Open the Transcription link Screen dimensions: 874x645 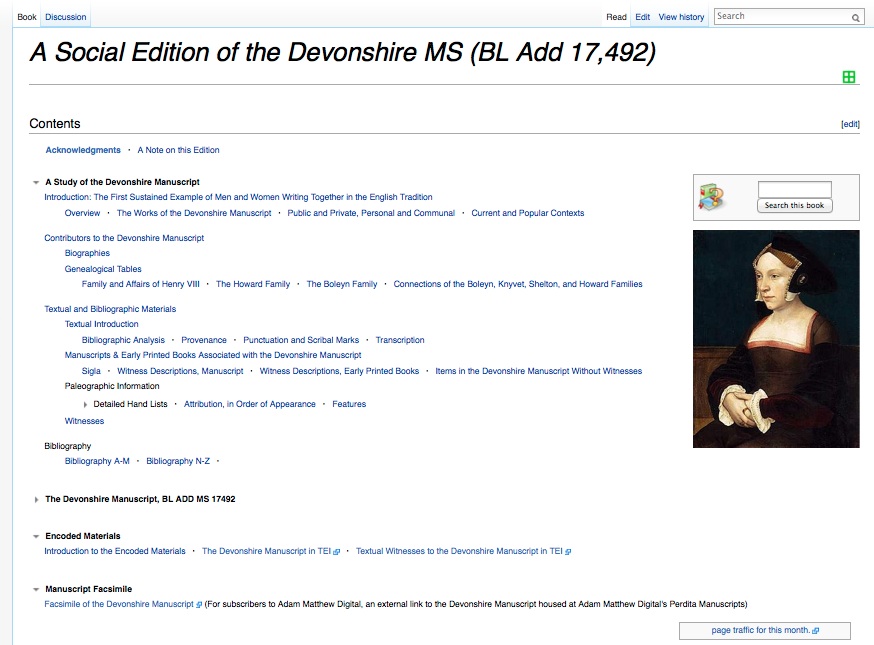point(400,340)
